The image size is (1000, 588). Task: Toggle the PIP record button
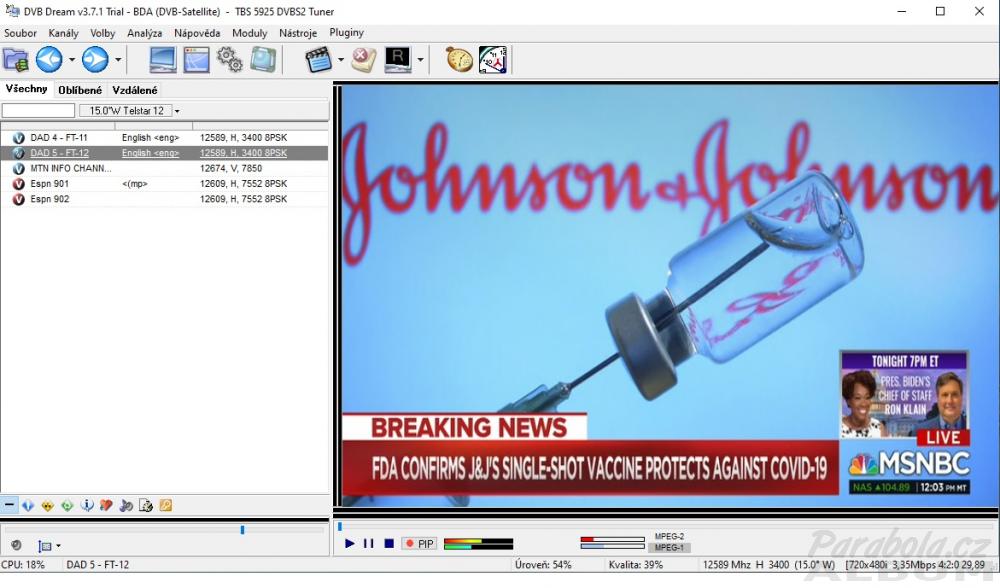pos(420,544)
